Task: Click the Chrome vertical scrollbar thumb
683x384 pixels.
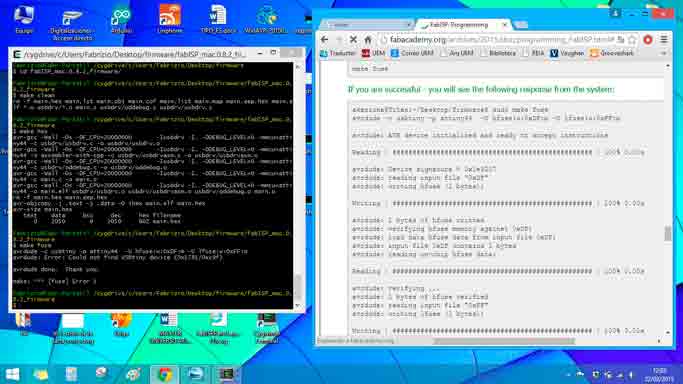Action: pos(667,233)
